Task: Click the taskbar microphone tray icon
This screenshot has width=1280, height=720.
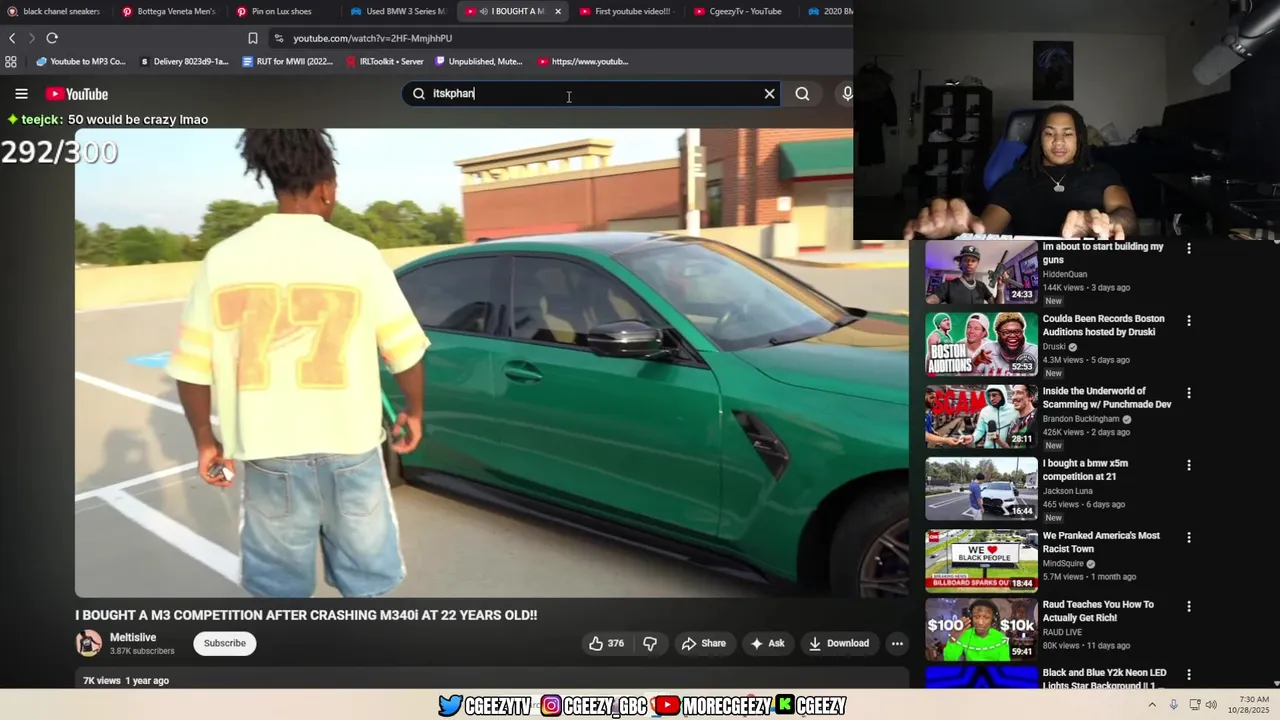Action: click(1173, 704)
